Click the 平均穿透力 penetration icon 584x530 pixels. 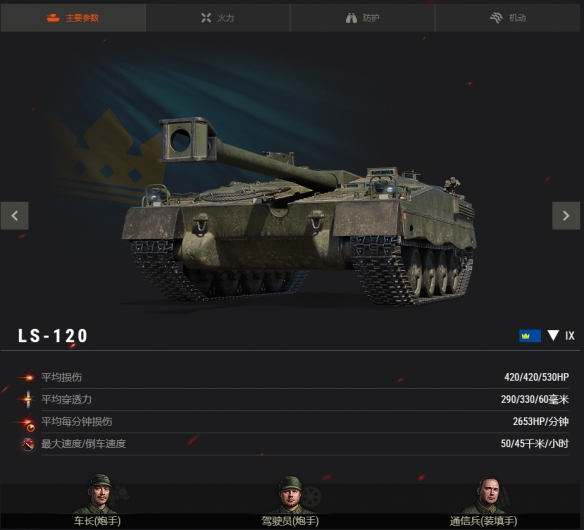point(27,399)
